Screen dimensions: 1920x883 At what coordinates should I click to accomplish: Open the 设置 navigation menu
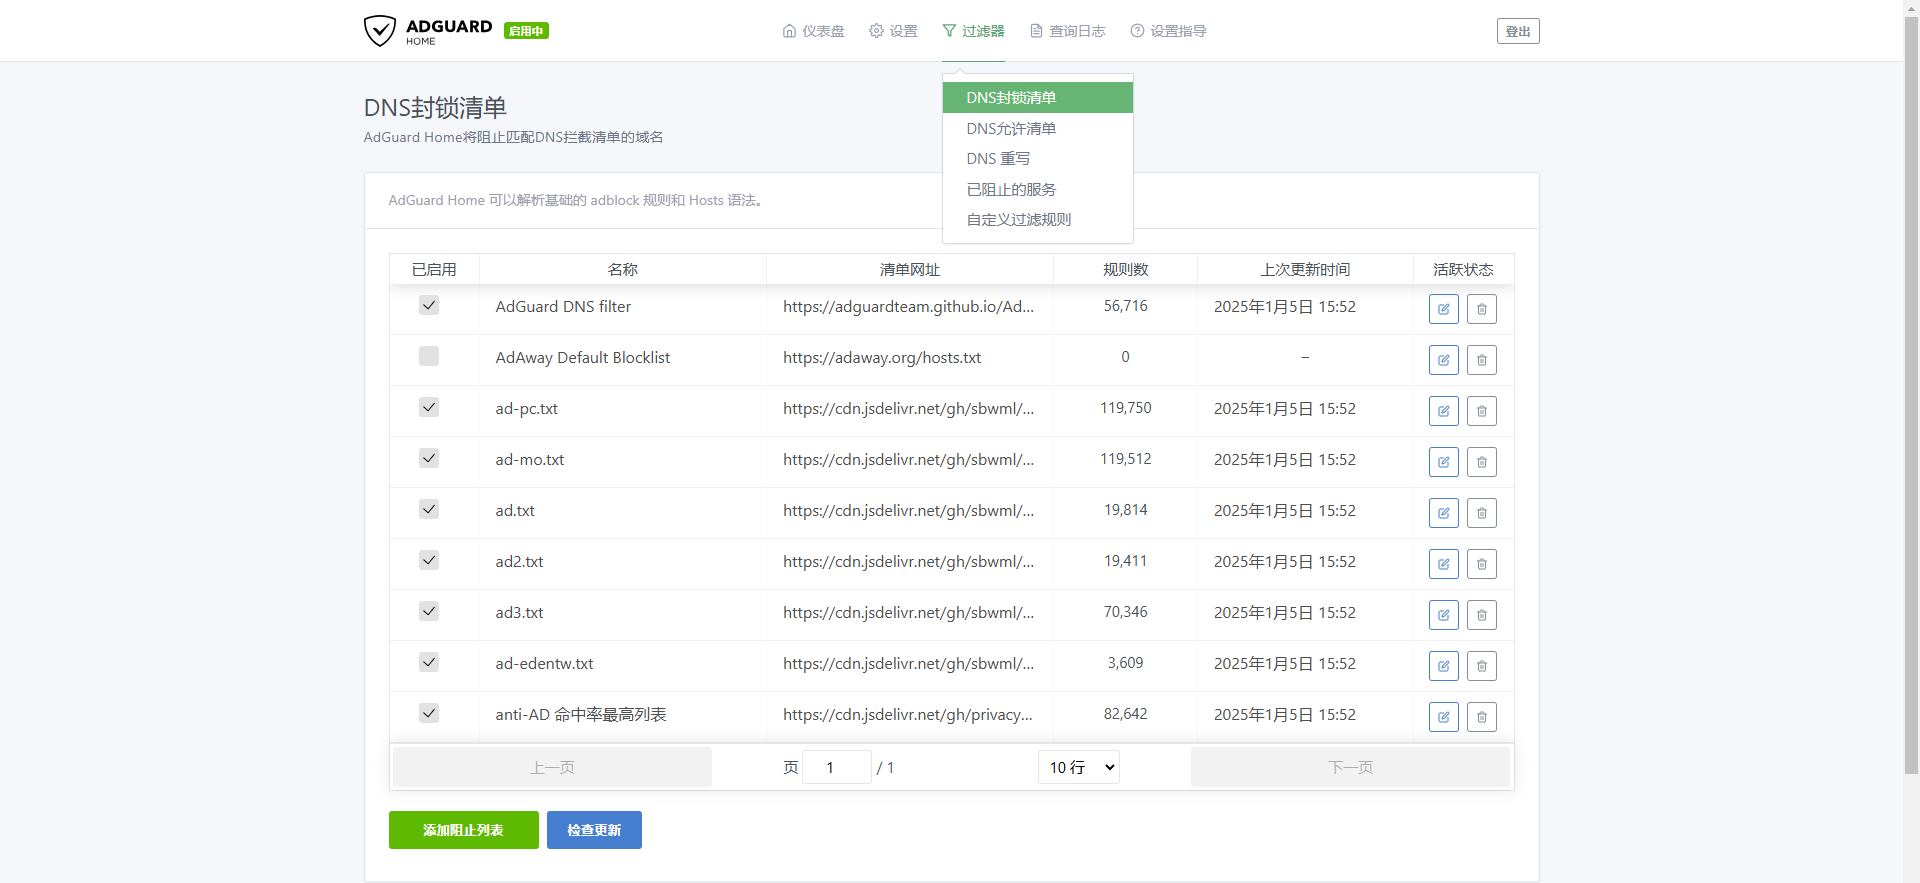point(893,31)
